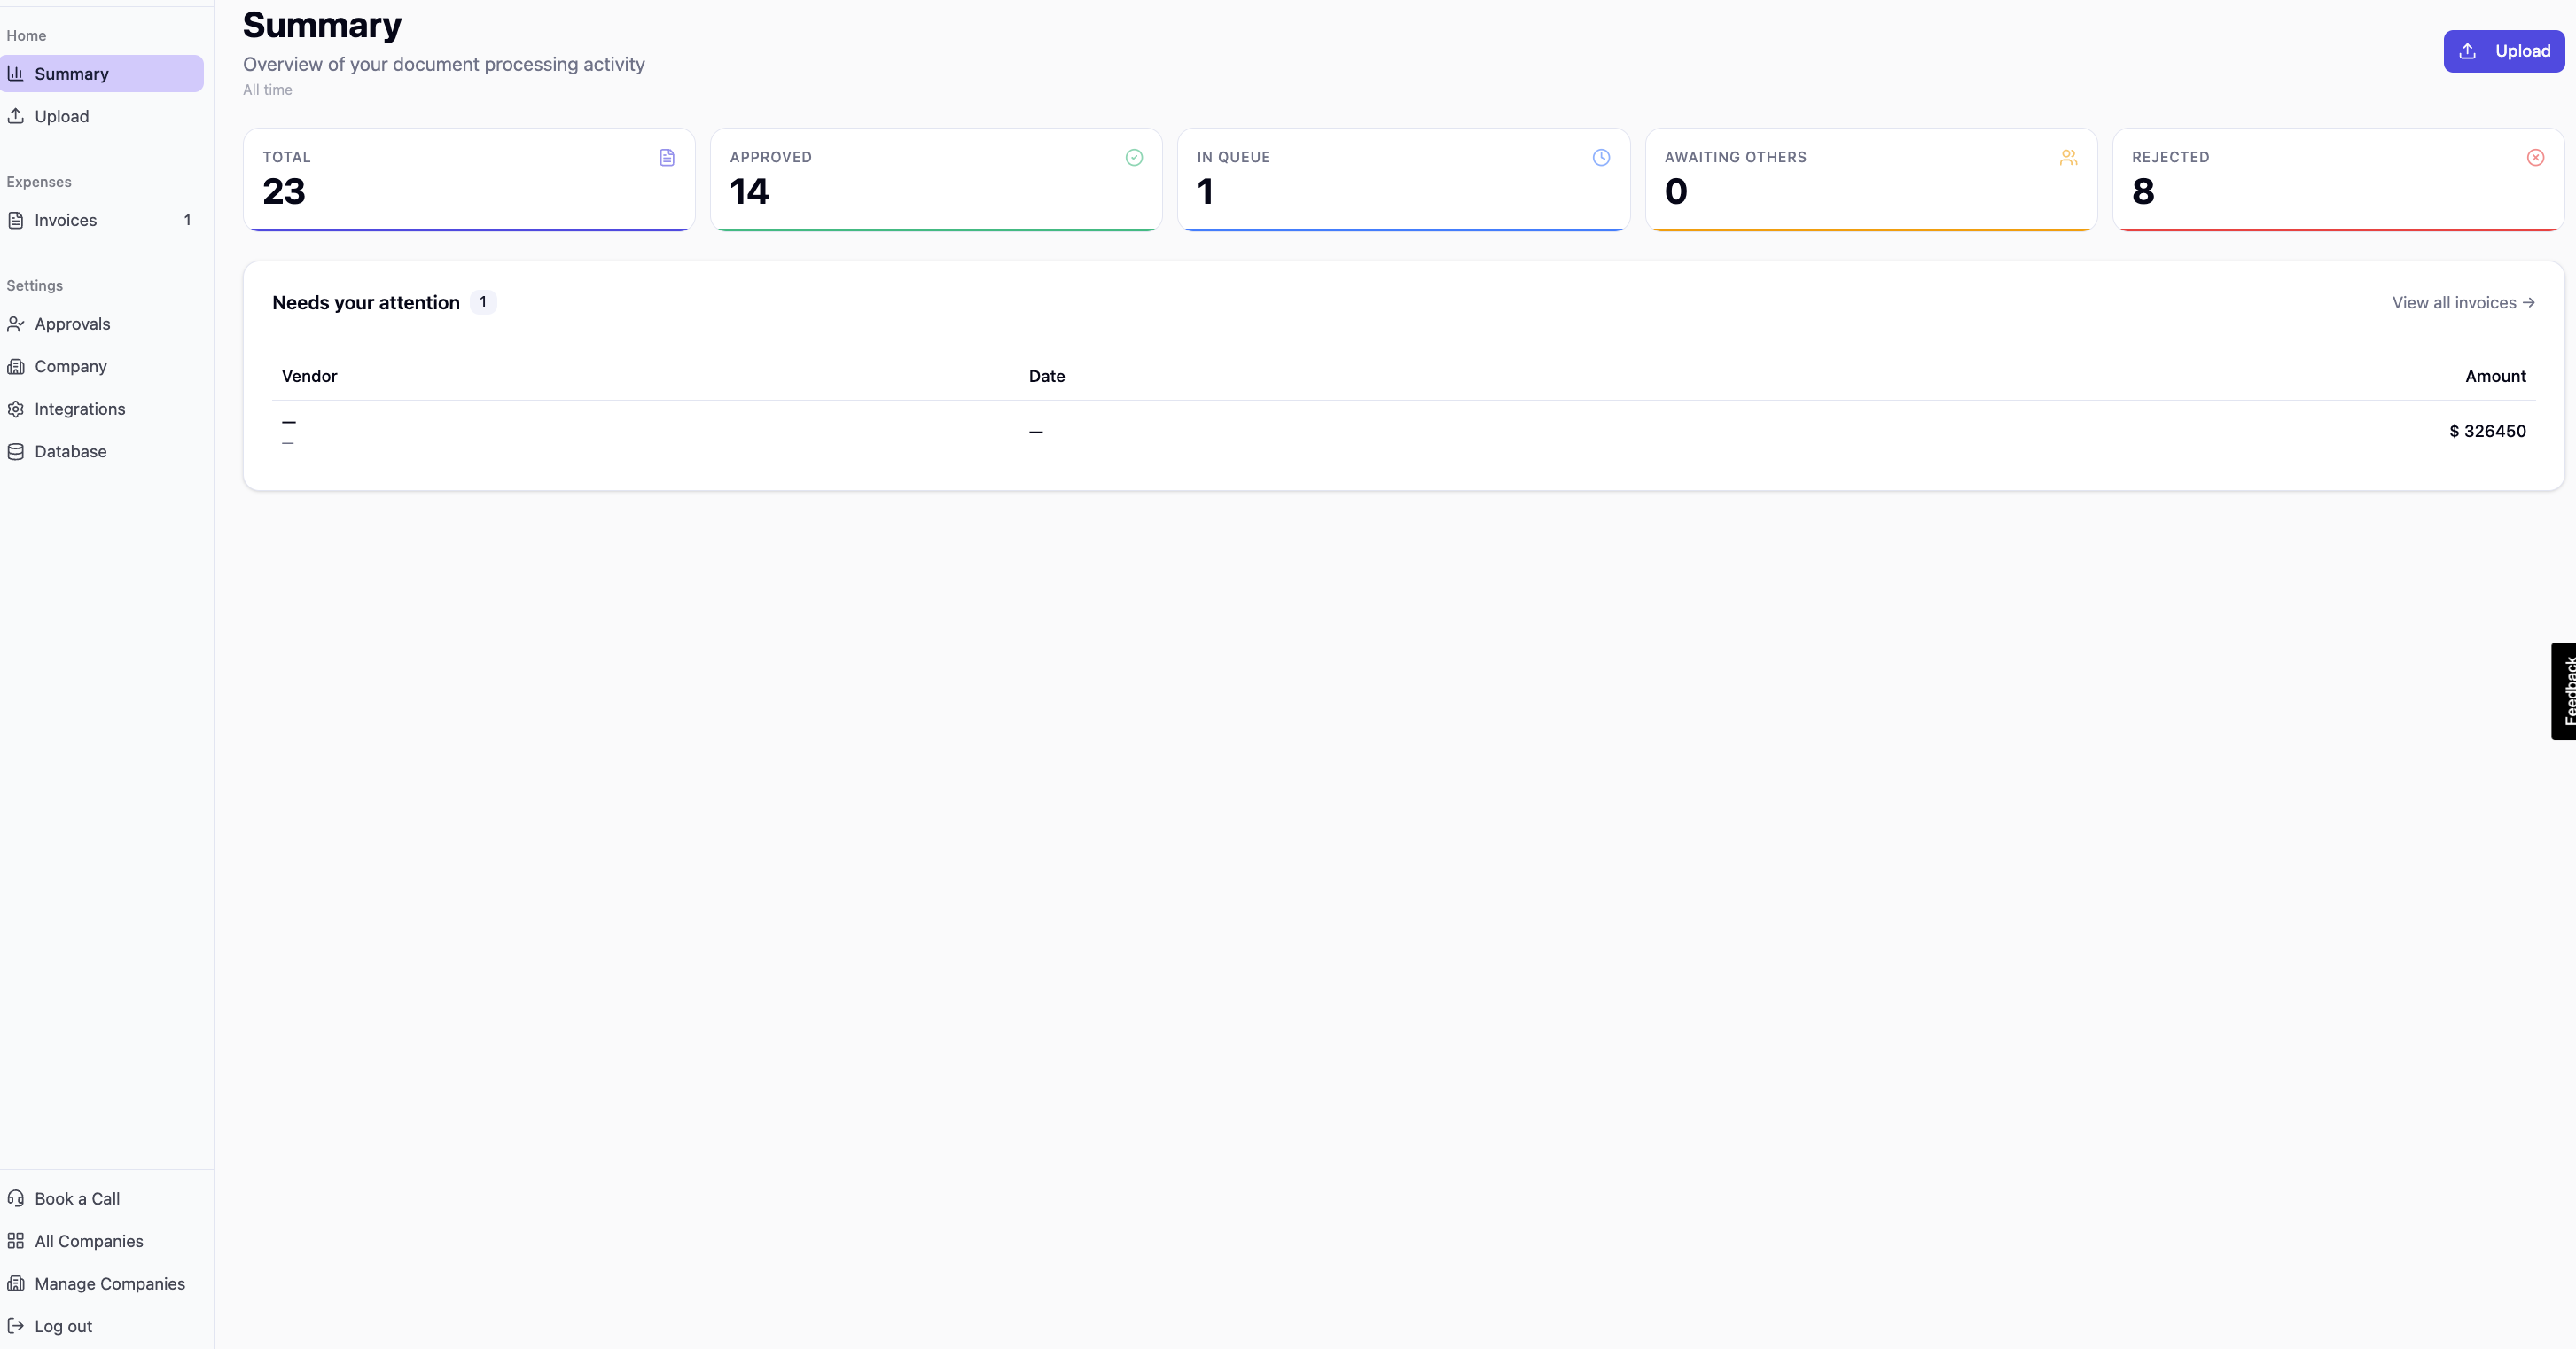The height and width of the screenshot is (1349, 2576).
Task: Click the Invoices count badge 1
Action: [187, 220]
